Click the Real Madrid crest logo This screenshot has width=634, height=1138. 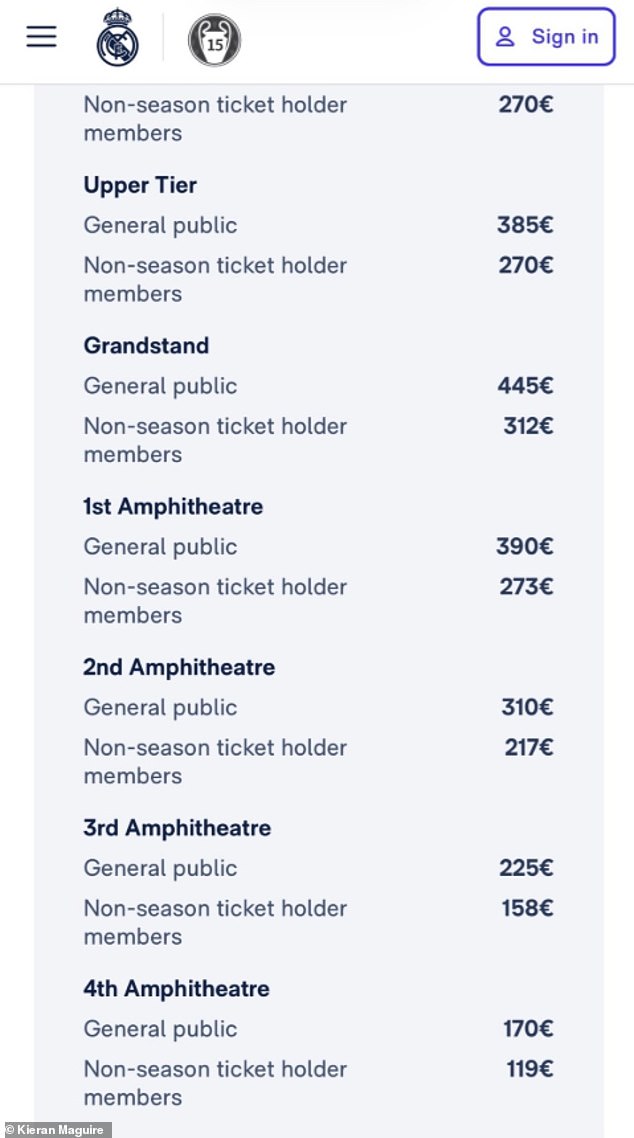pos(117,40)
